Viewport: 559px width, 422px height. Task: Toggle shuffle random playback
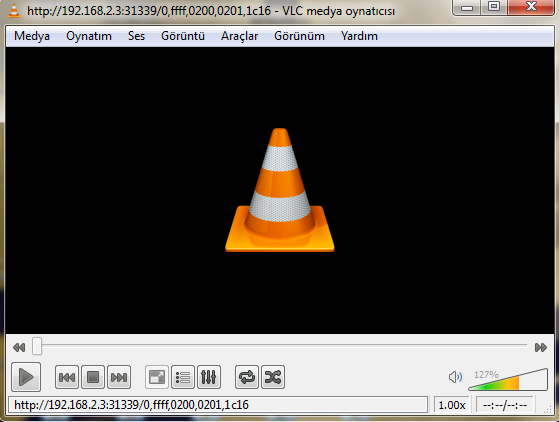click(273, 377)
